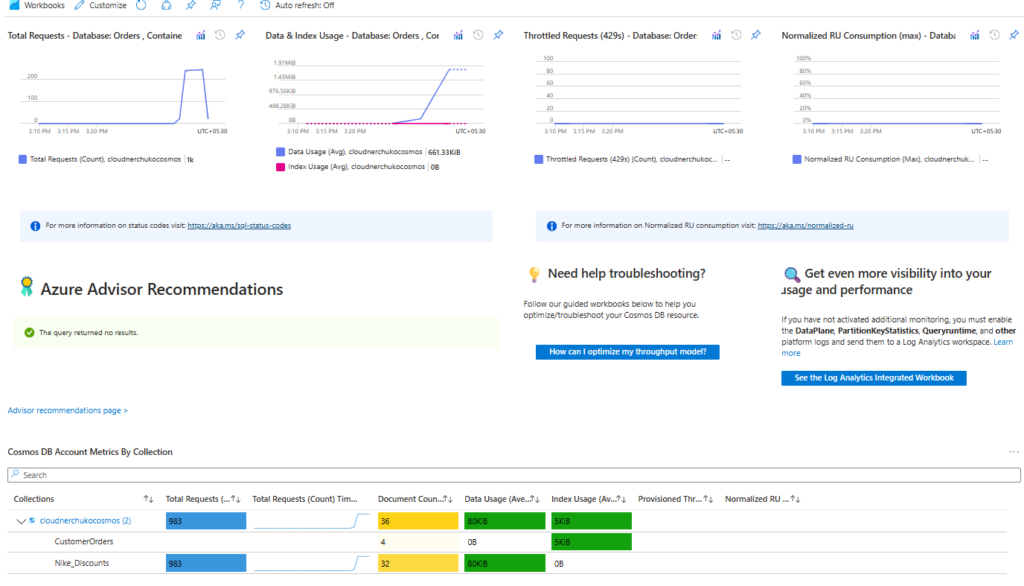This screenshot has height=586, width=1024.
Task: Open the Advisor recommendations page link
Action: coord(67,410)
